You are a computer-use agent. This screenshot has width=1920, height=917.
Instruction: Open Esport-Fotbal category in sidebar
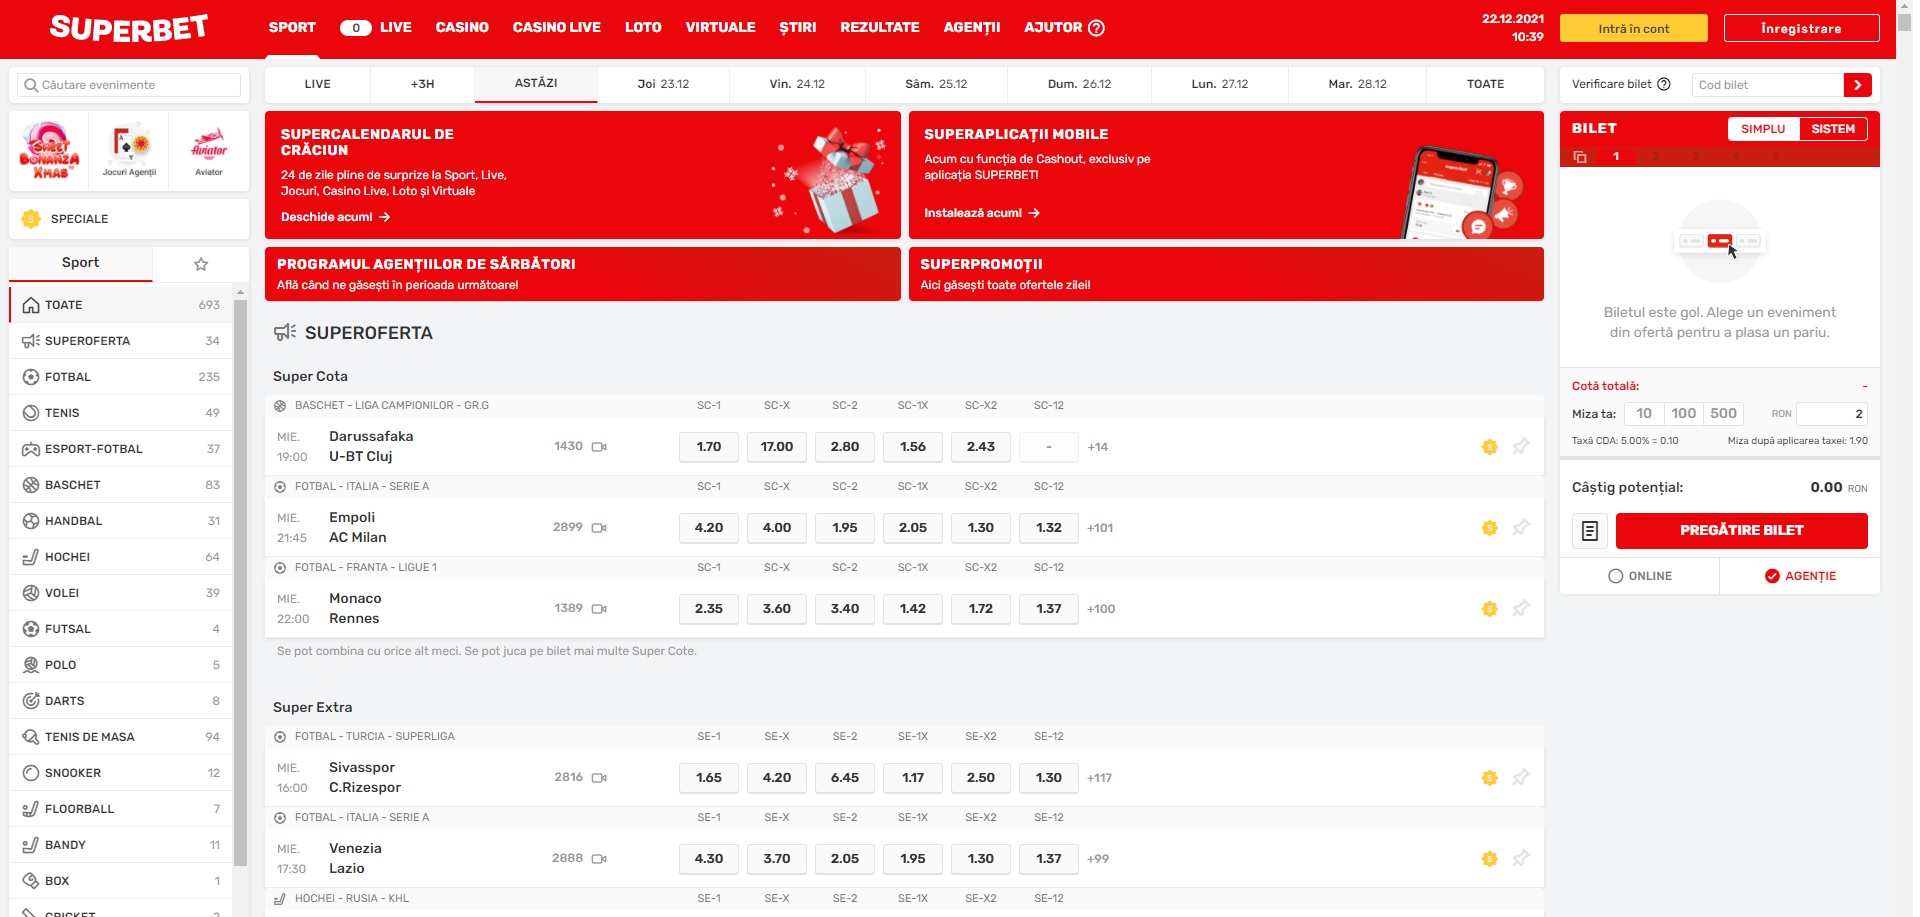coord(121,449)
